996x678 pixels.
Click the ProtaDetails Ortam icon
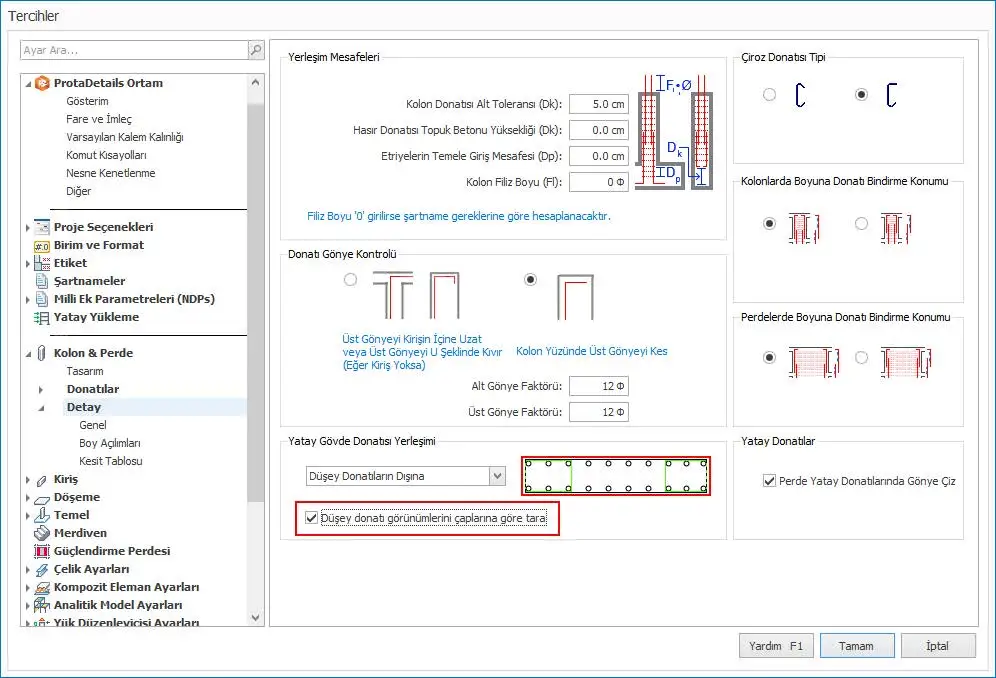tap(42, 83)
